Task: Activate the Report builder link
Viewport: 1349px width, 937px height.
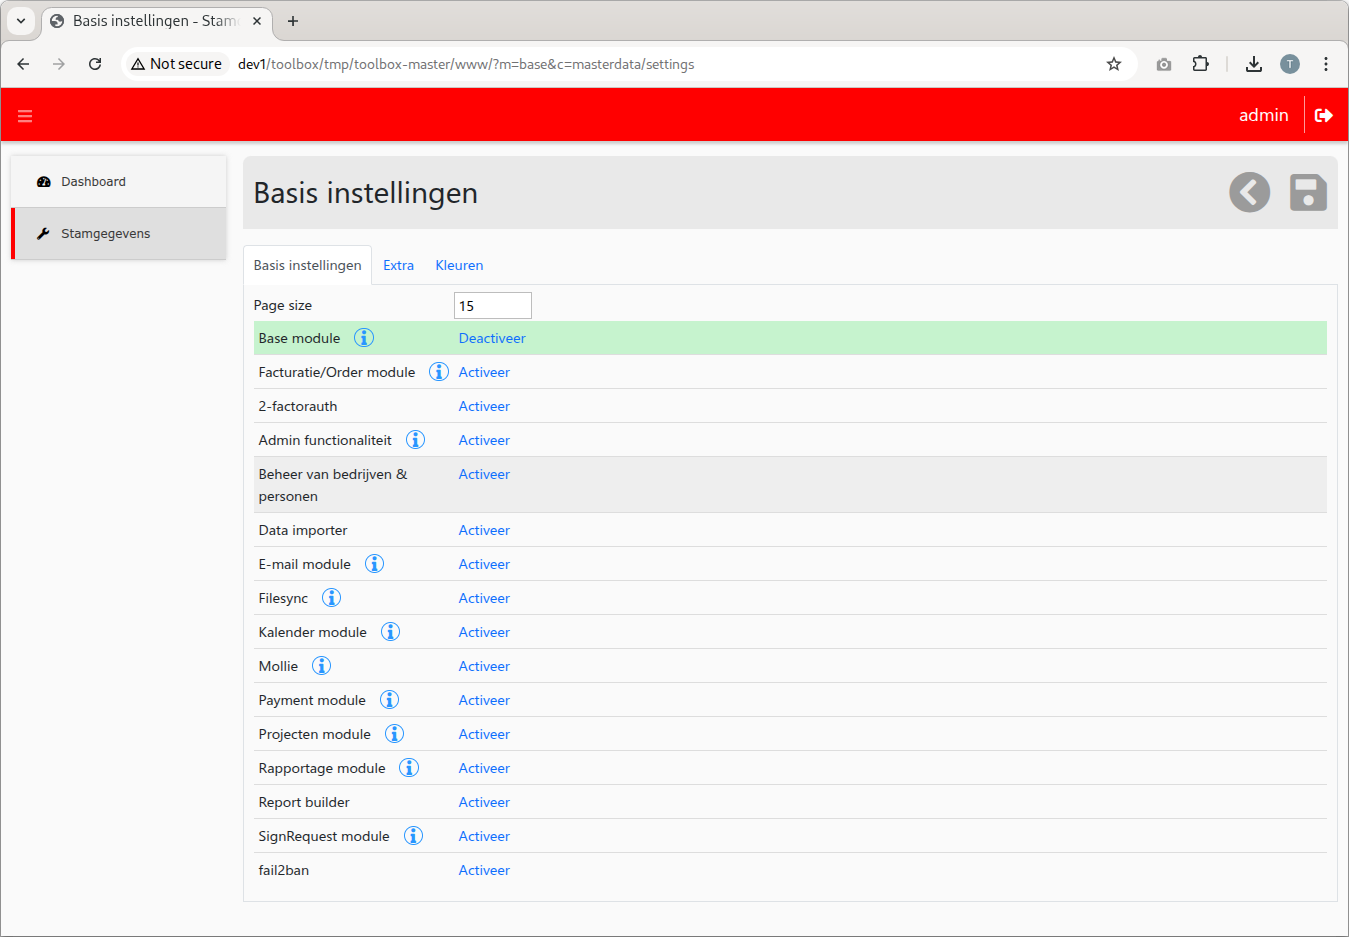Action: pyautogui.click(x=484, y=802)
